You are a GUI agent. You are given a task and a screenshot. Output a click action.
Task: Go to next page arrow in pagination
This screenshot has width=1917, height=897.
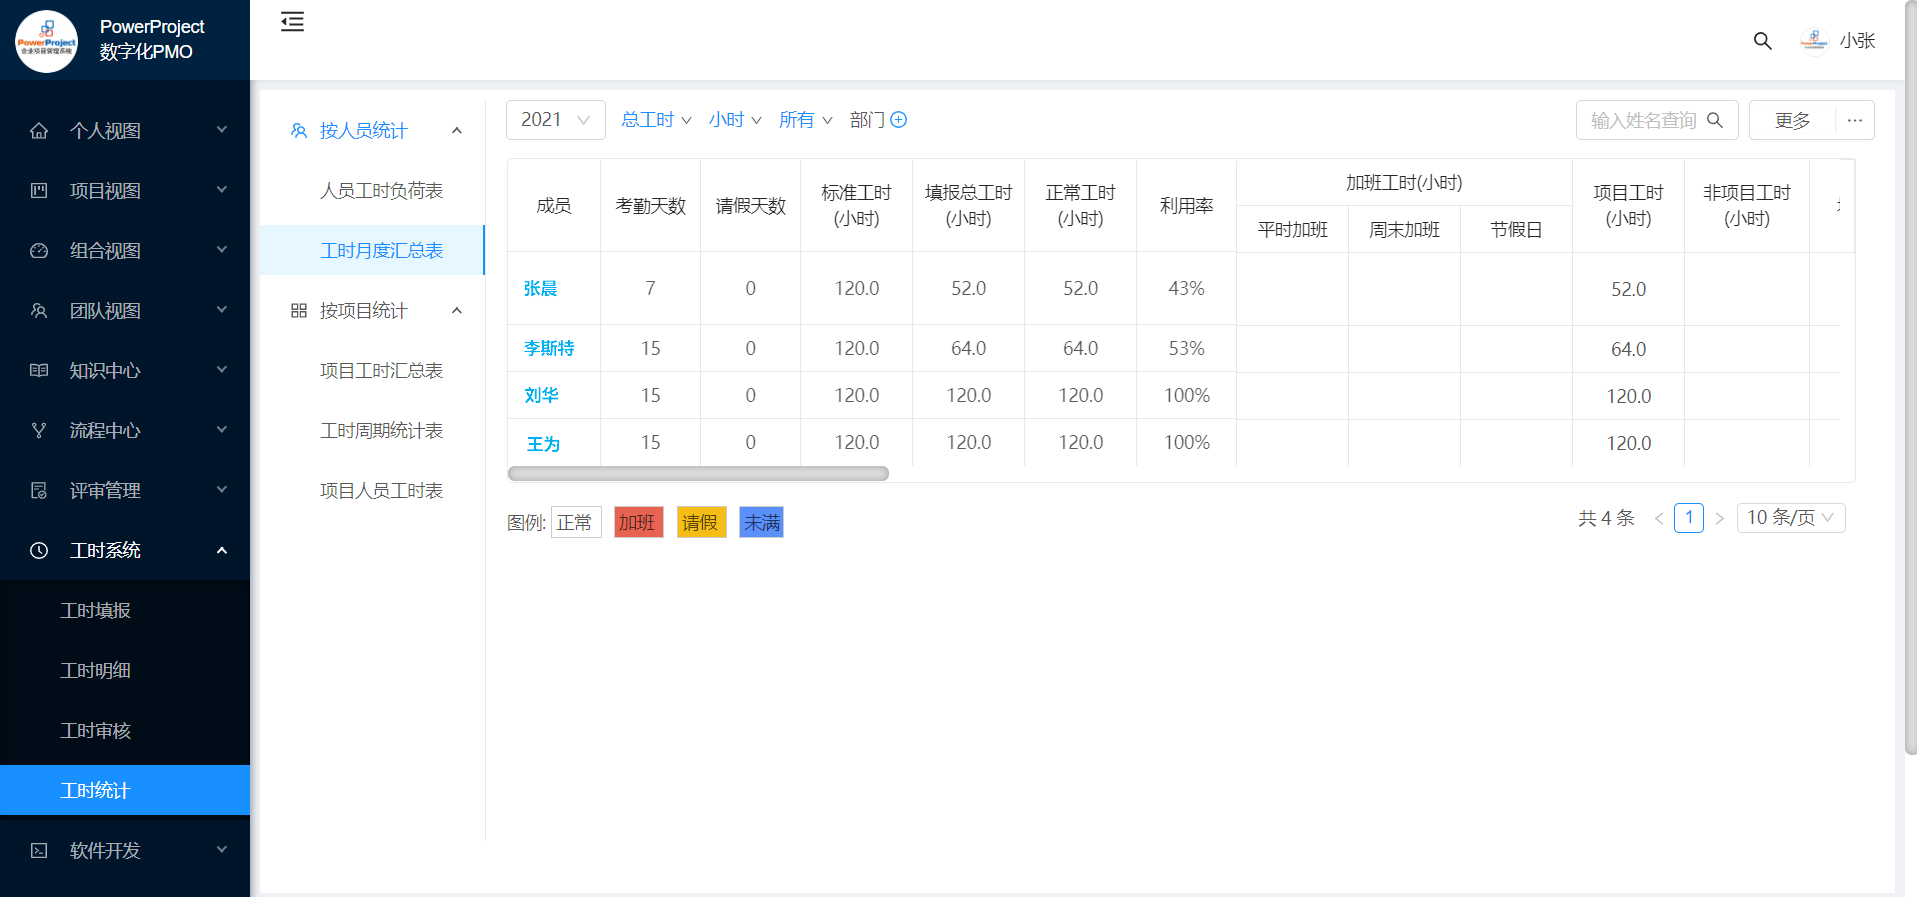(x=1719, y=518)
